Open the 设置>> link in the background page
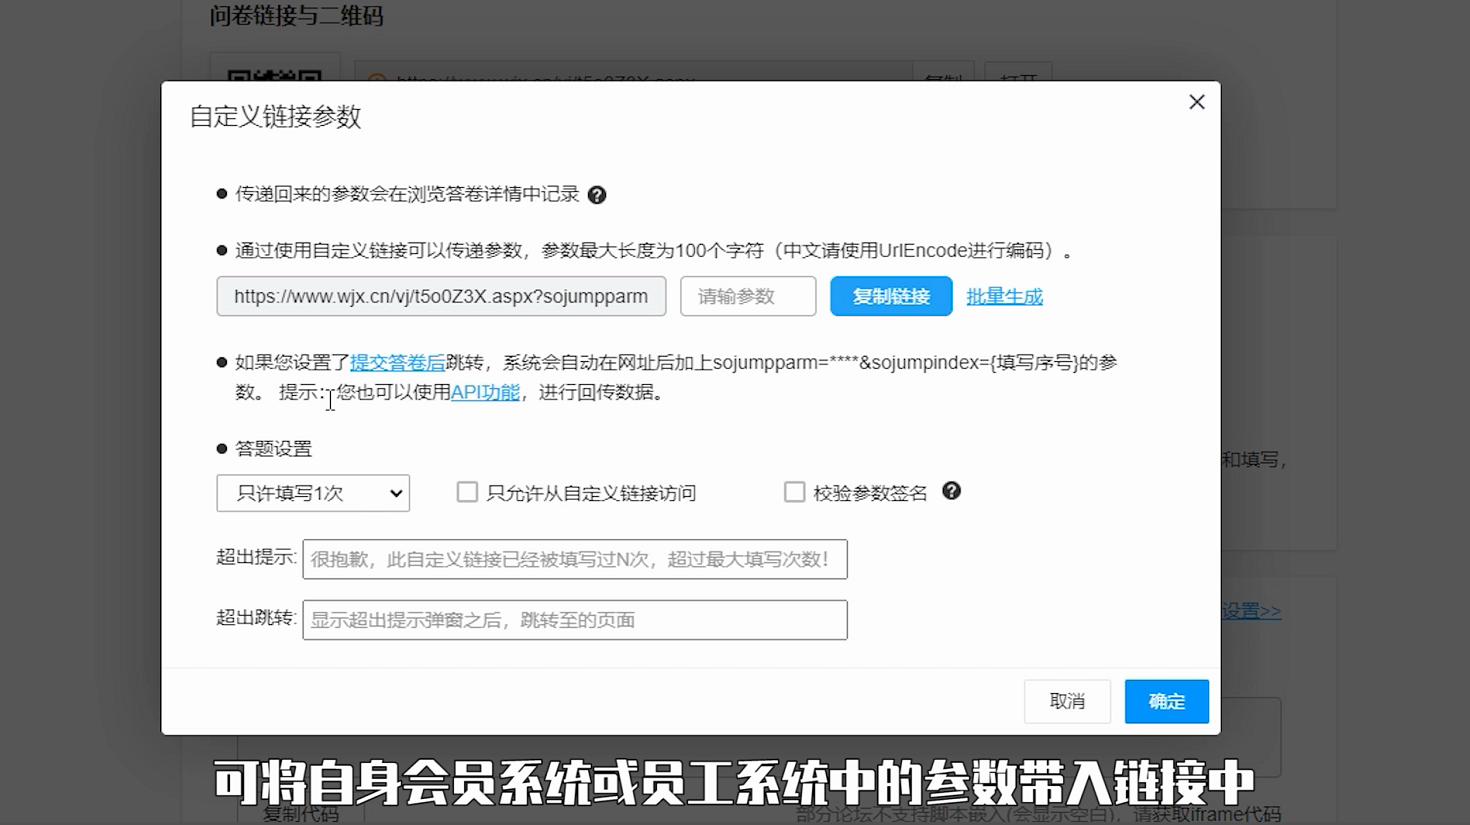Image resolution: width=1470 pixels, height=825 pixels. [1251, 611]
